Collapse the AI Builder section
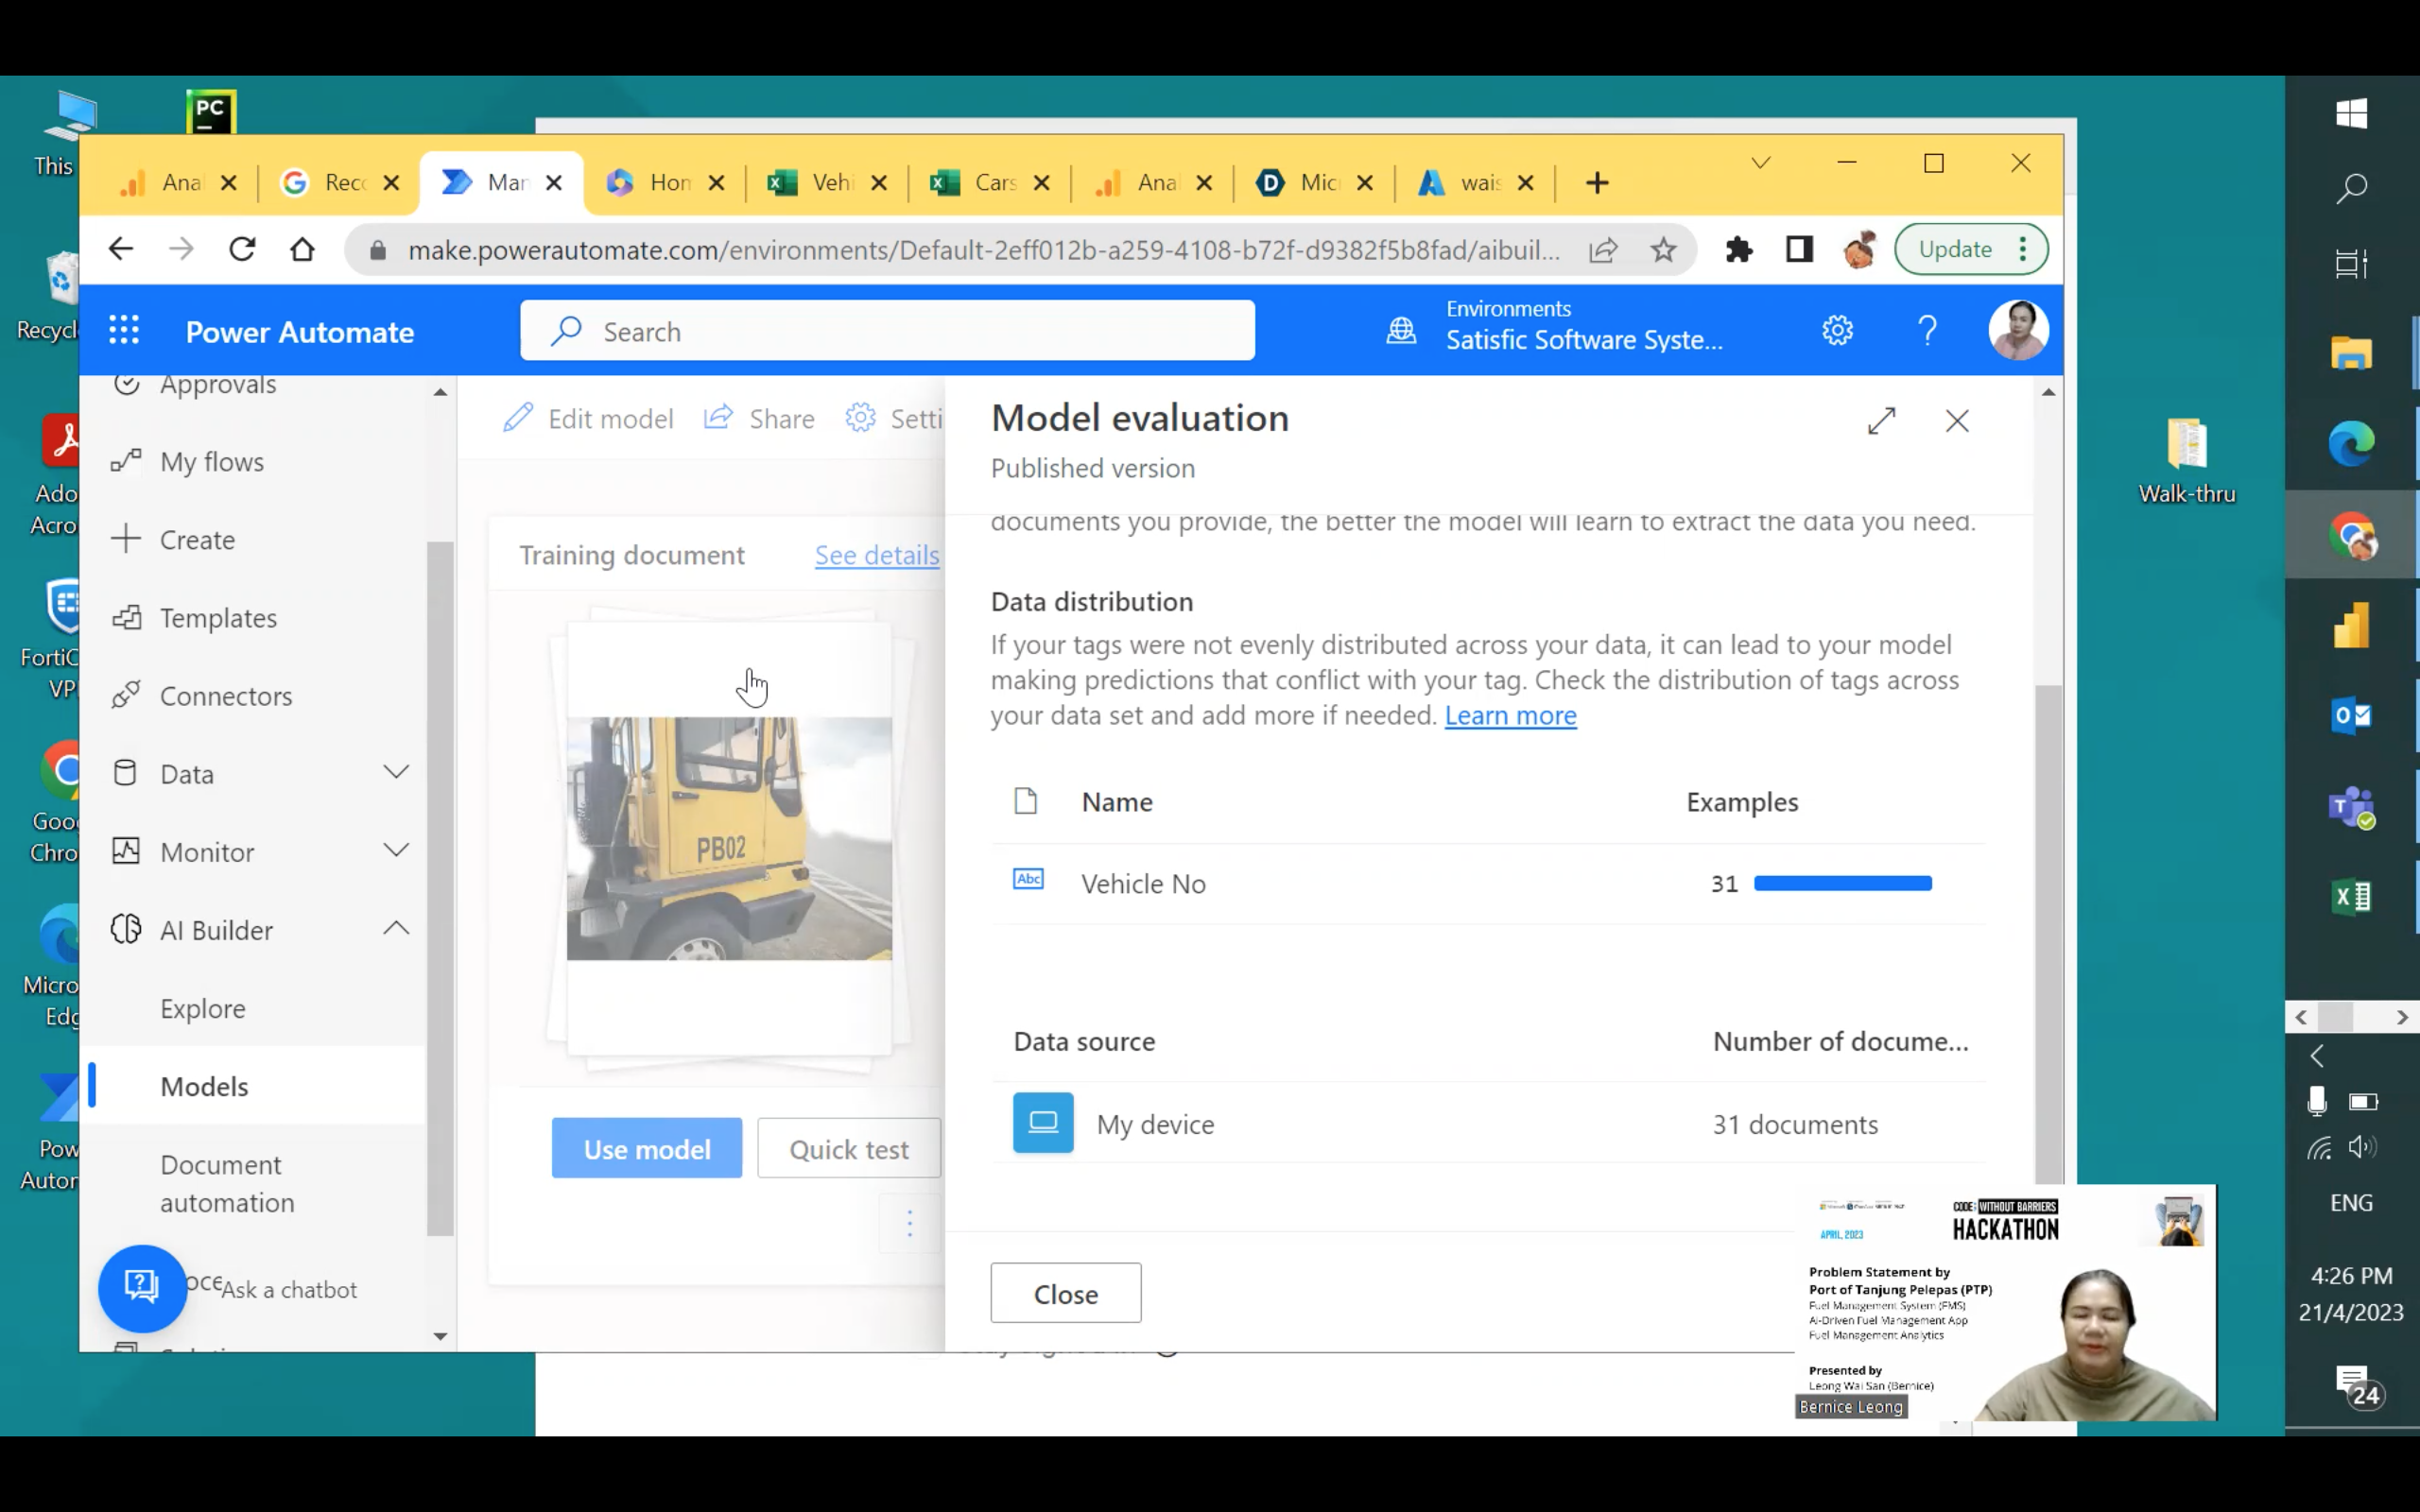 396,928
